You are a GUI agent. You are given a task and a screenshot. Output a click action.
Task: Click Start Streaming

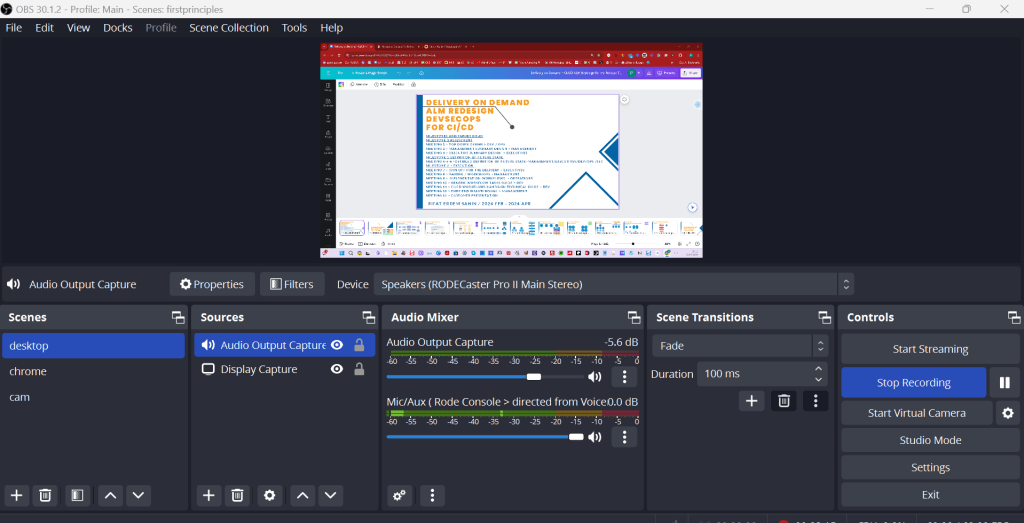[930, 349]
